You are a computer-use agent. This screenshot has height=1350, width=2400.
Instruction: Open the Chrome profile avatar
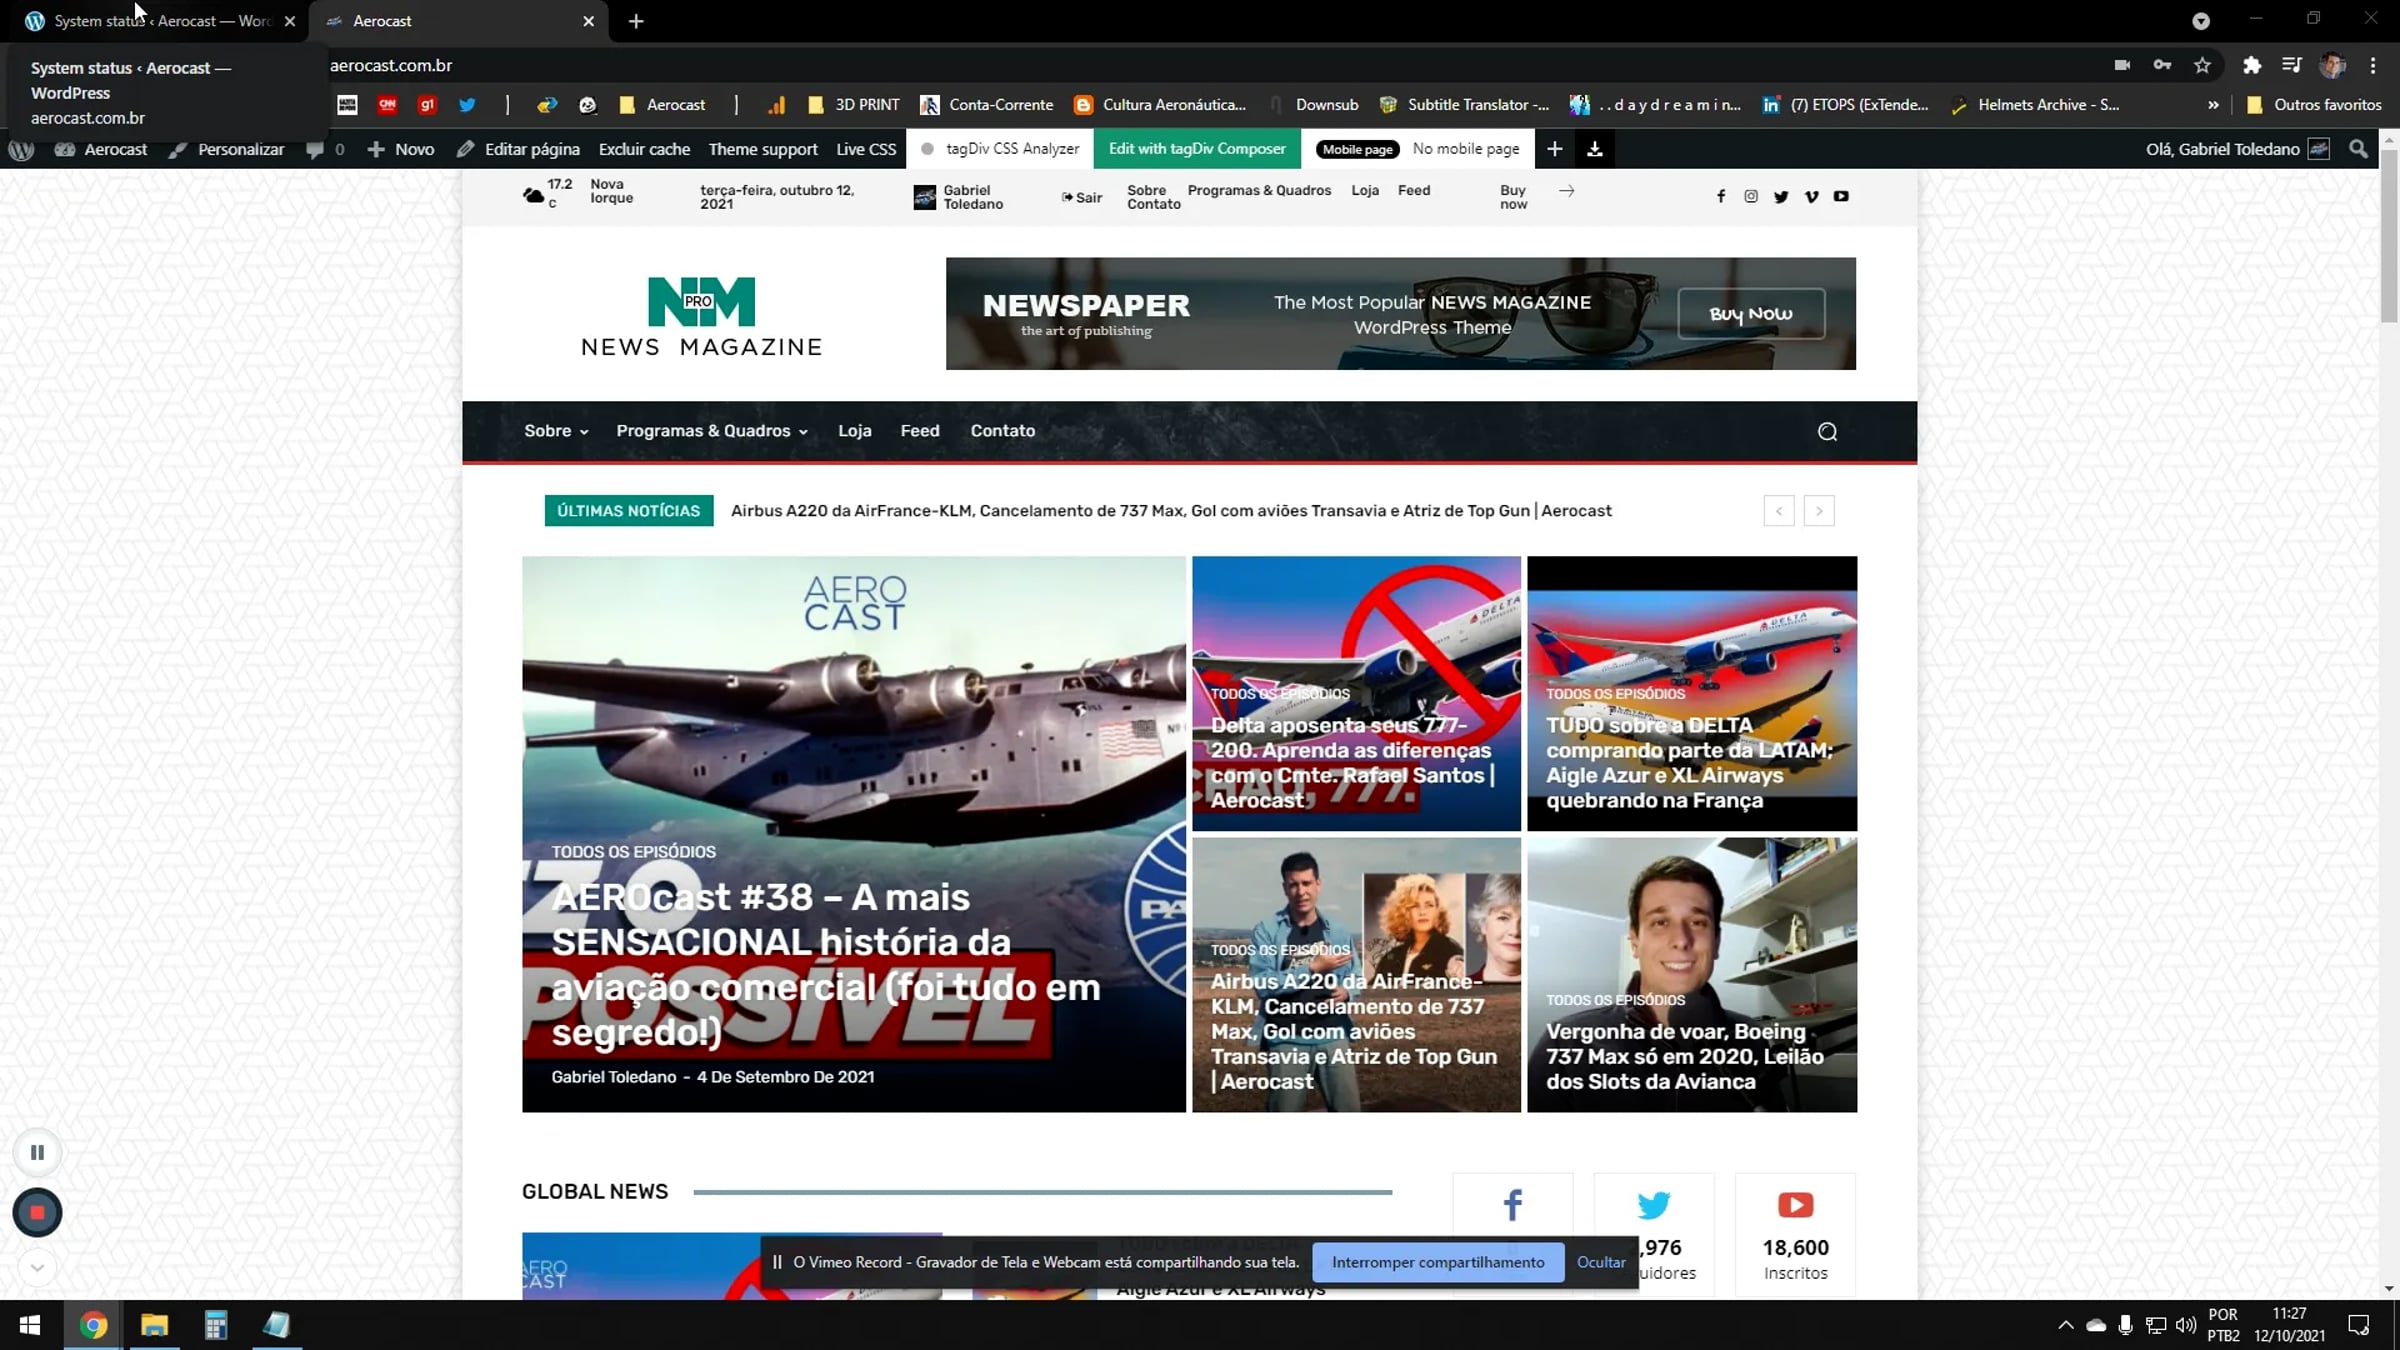(2333, 65)
